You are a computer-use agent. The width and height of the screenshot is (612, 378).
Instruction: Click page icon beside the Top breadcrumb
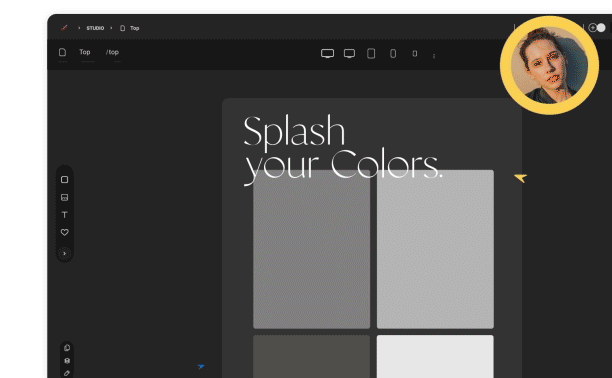123,28
